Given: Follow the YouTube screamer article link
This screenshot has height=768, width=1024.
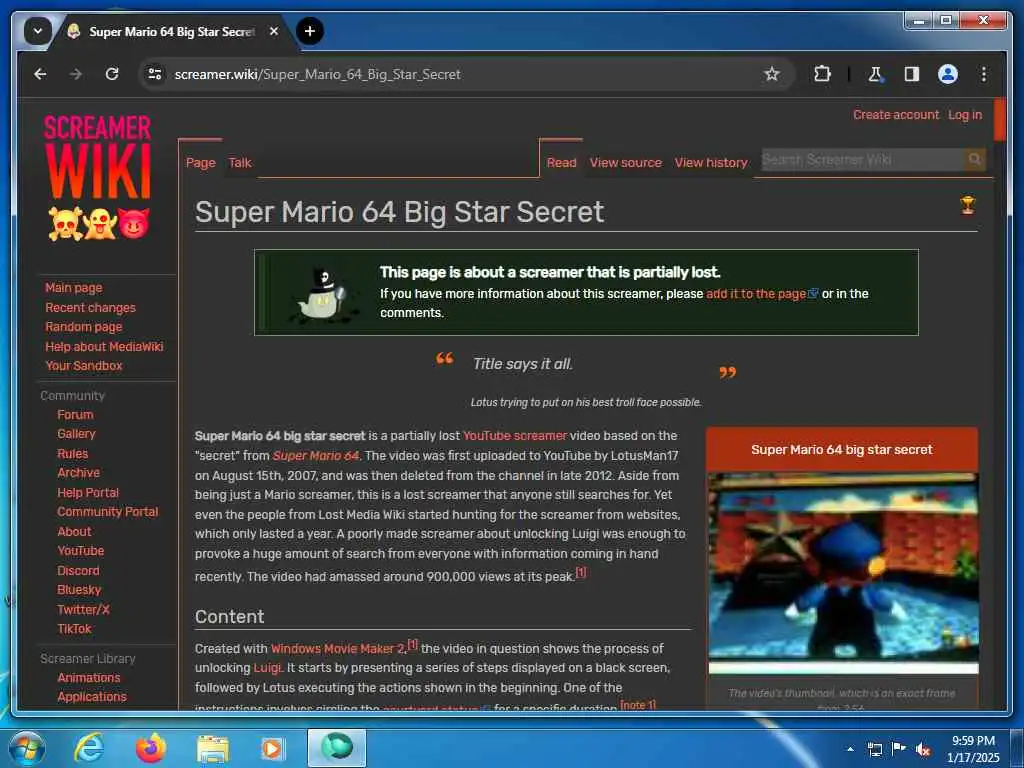Looking at the screenshot, I should tap(515, 436).
